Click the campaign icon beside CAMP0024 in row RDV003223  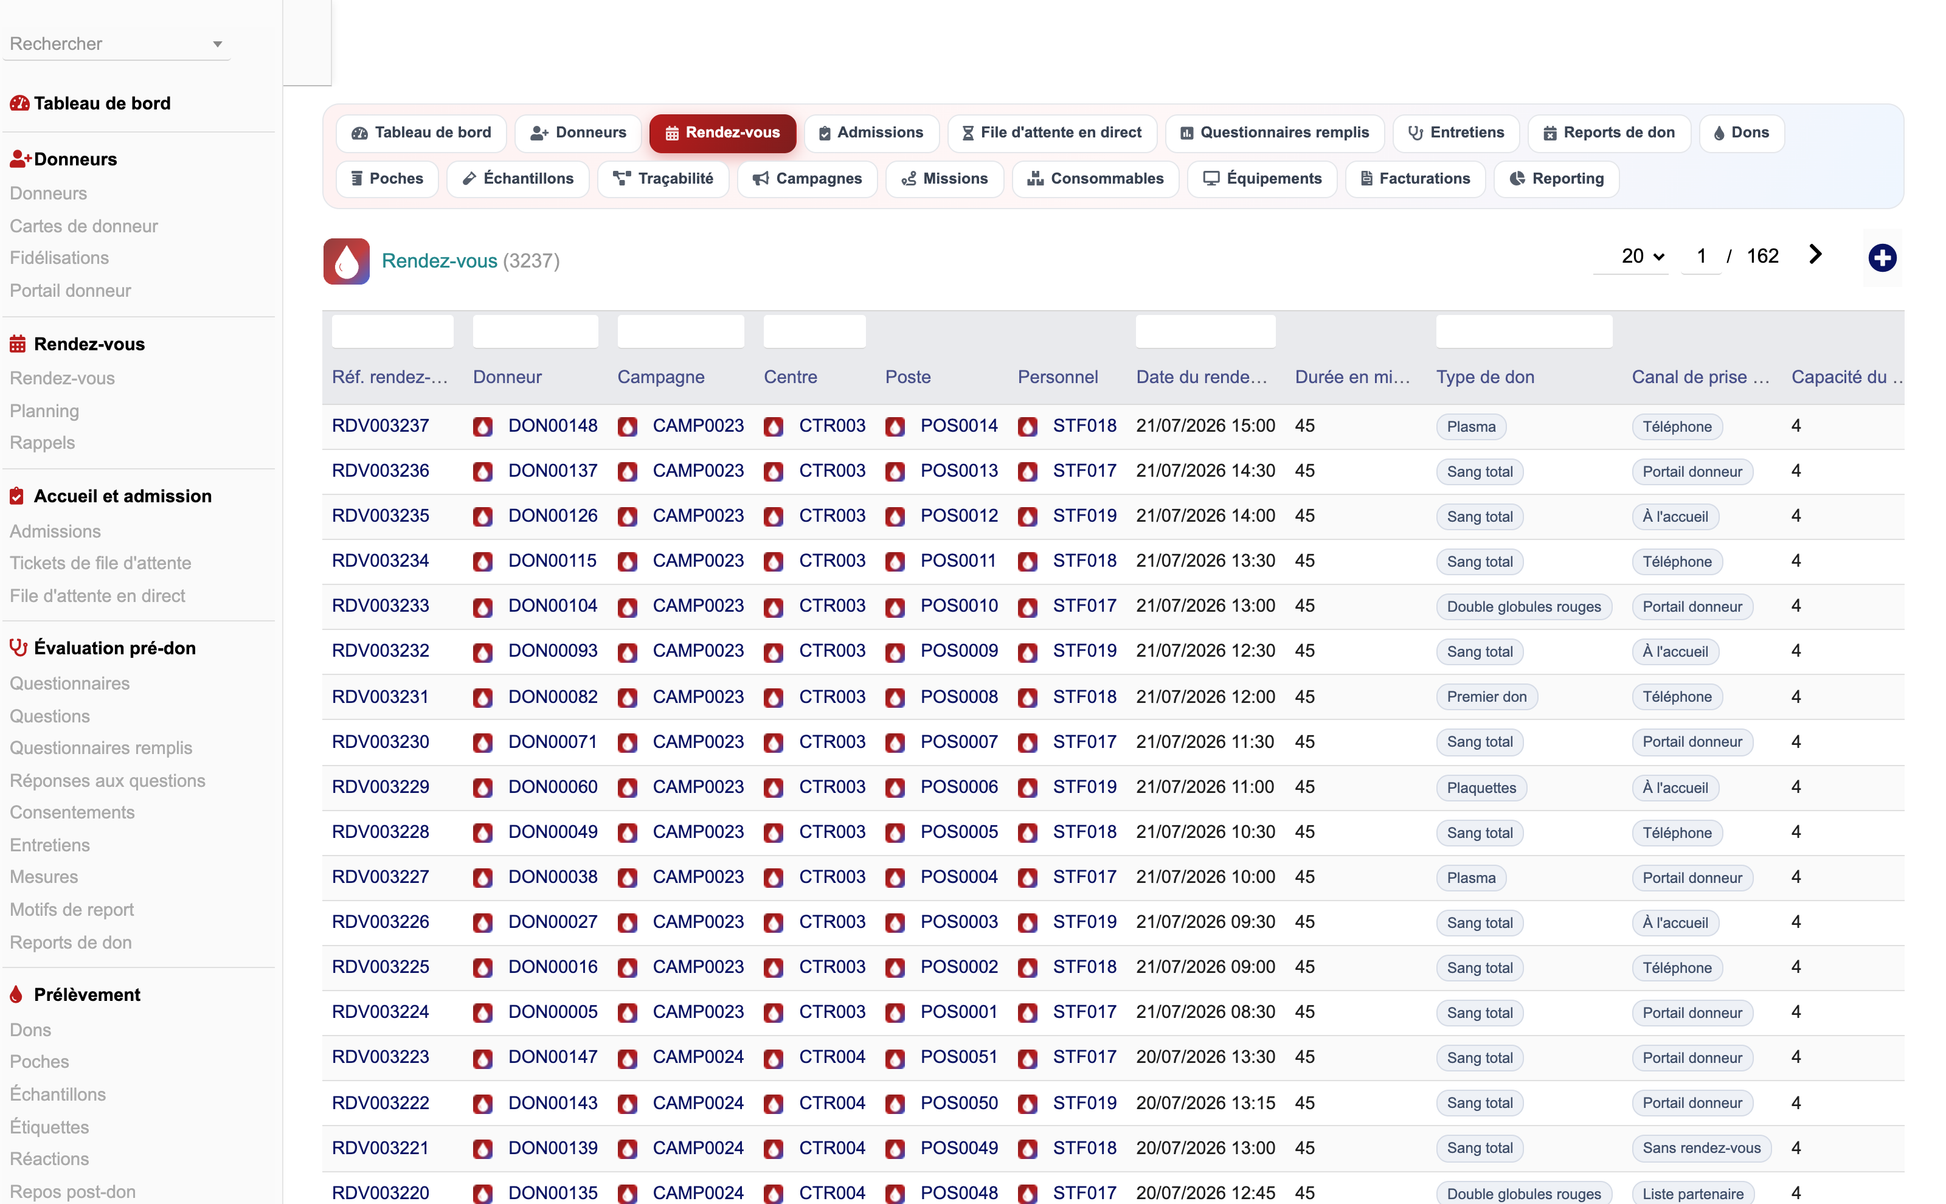[628, 1058]
